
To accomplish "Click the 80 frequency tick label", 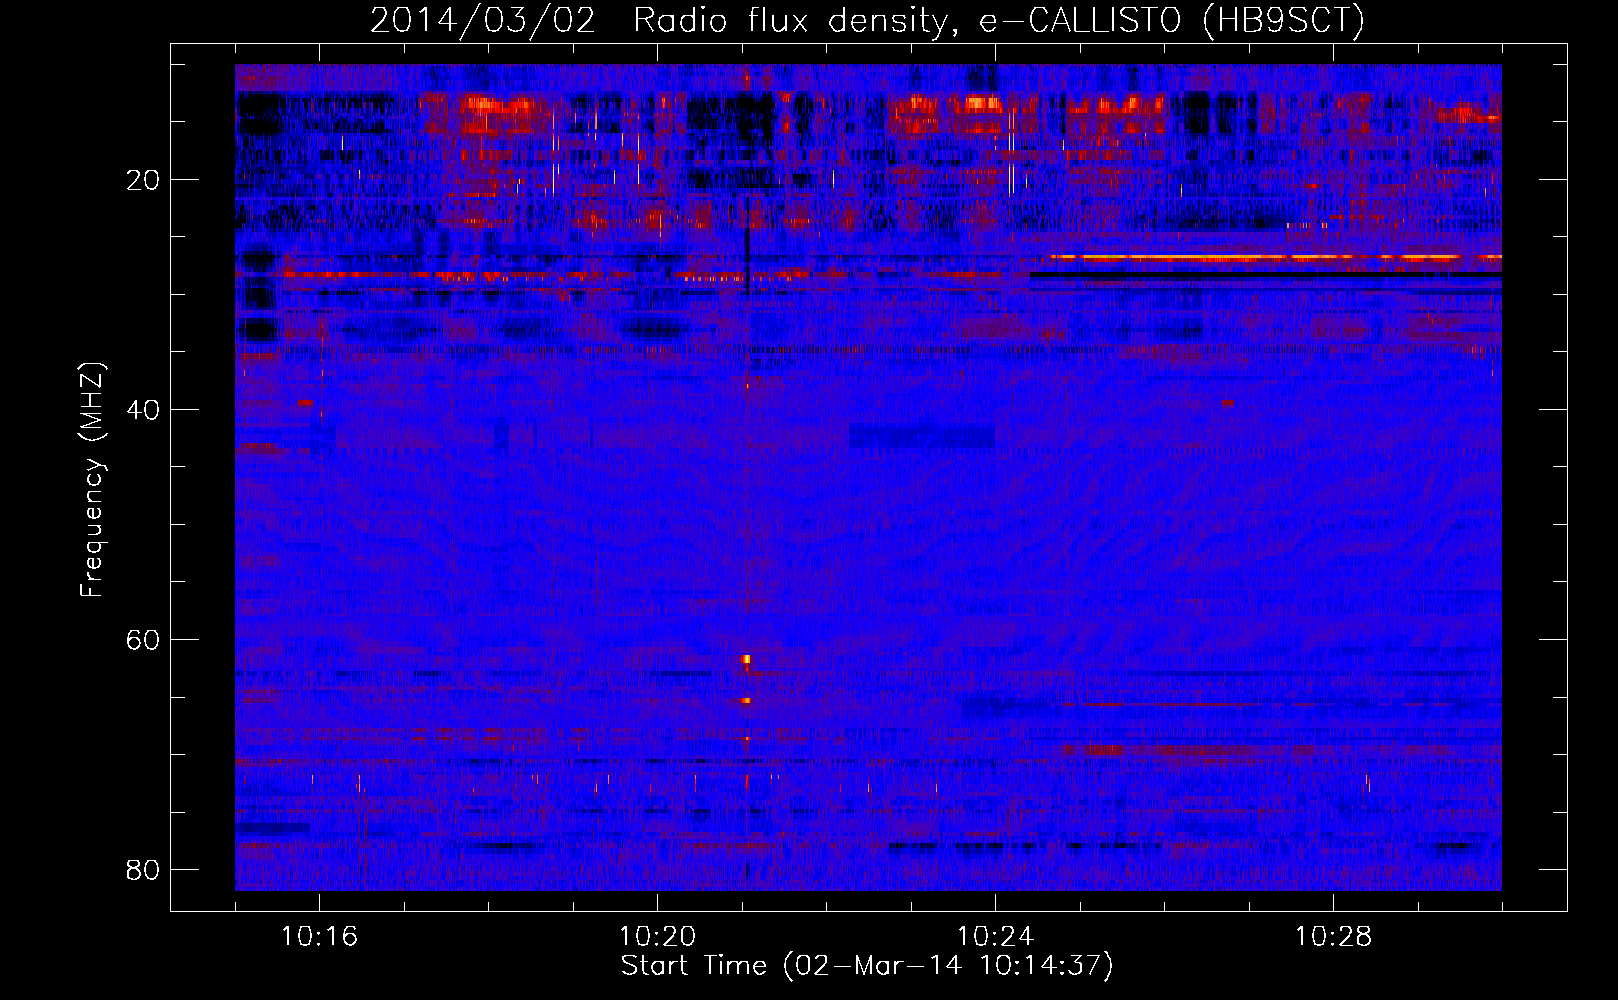I will (143, 870).
